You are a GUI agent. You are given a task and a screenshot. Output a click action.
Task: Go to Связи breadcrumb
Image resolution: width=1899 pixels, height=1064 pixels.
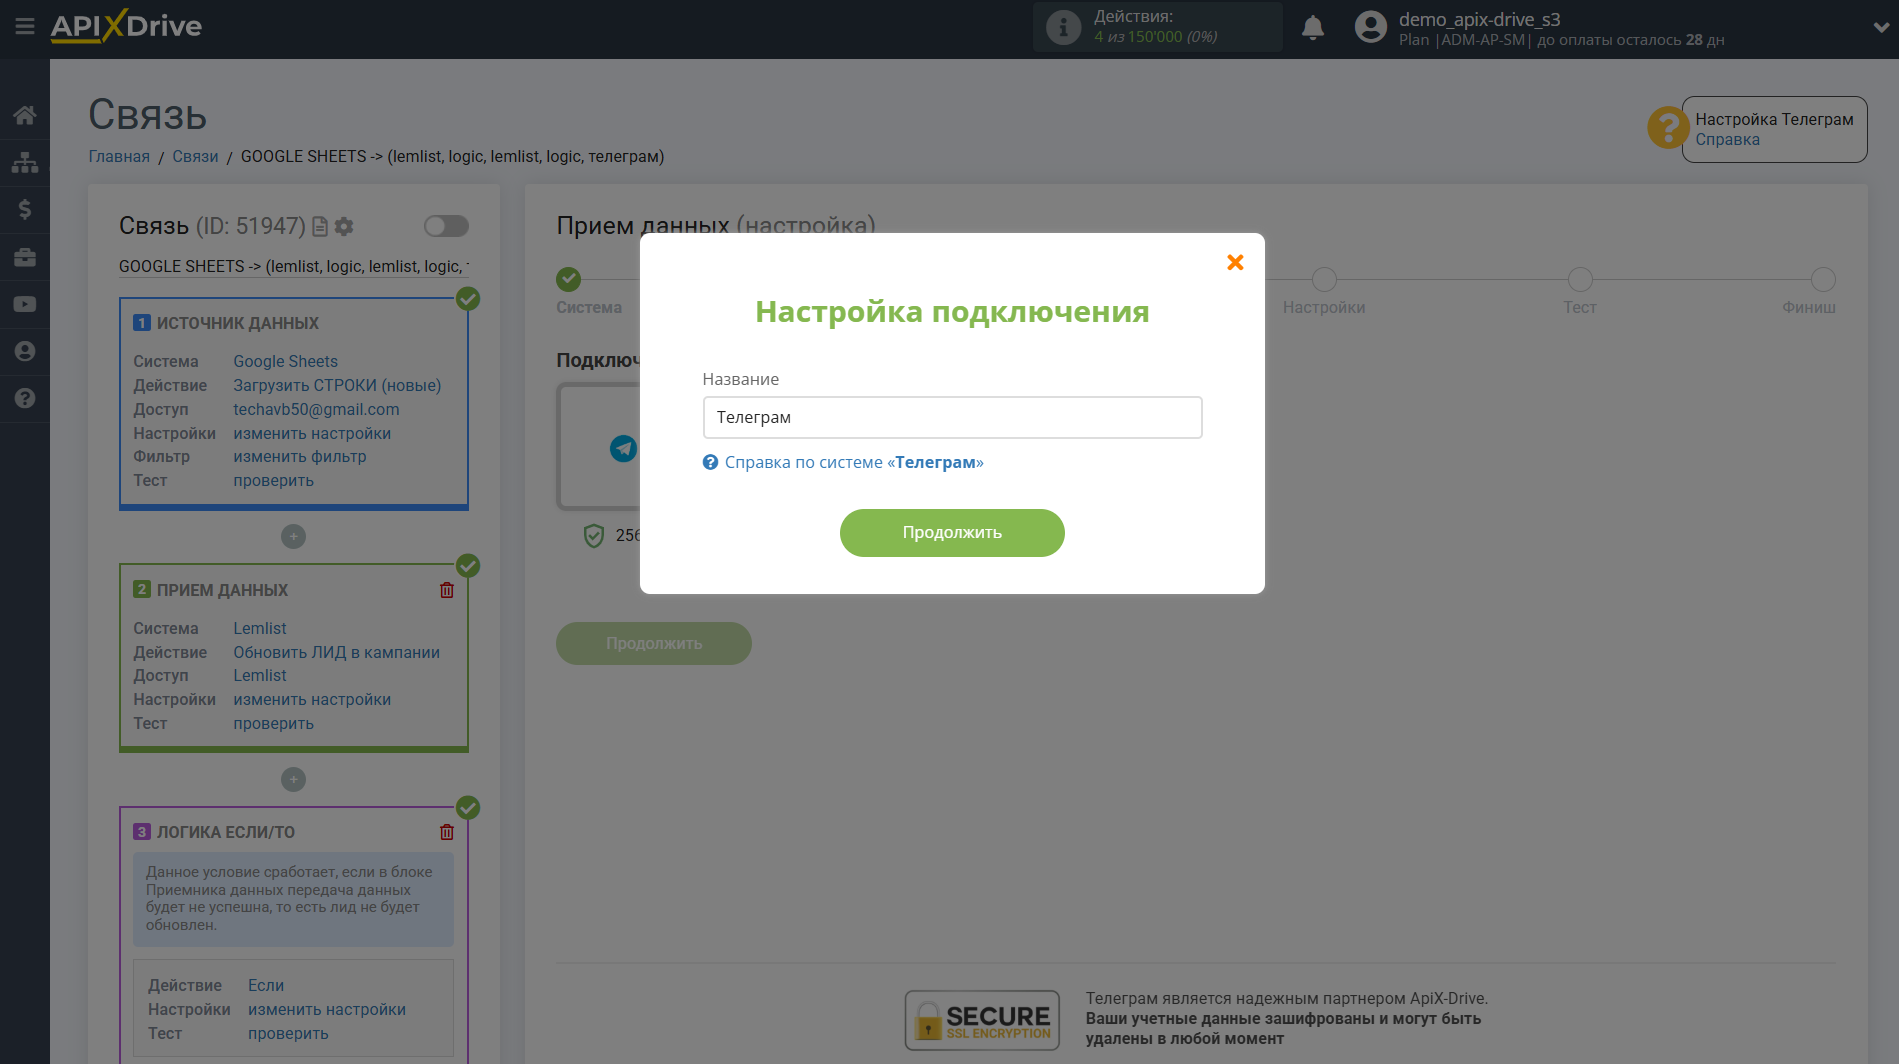195,157
